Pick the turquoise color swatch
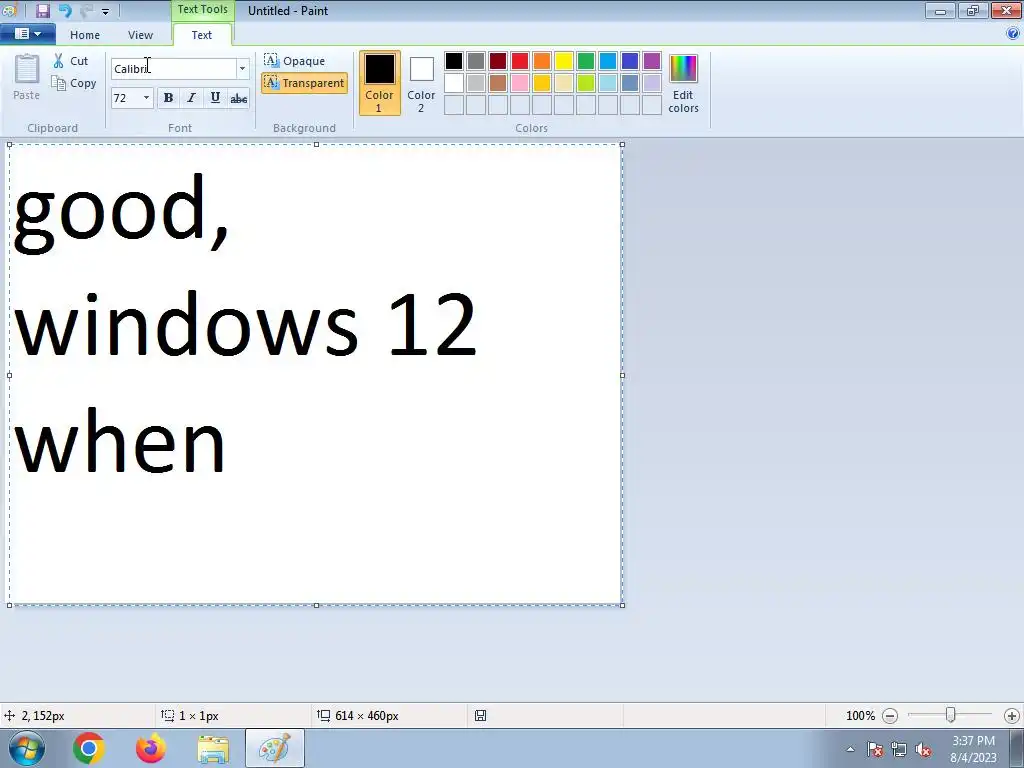Screen dimensions: 1024x768 tap(608, 61)
